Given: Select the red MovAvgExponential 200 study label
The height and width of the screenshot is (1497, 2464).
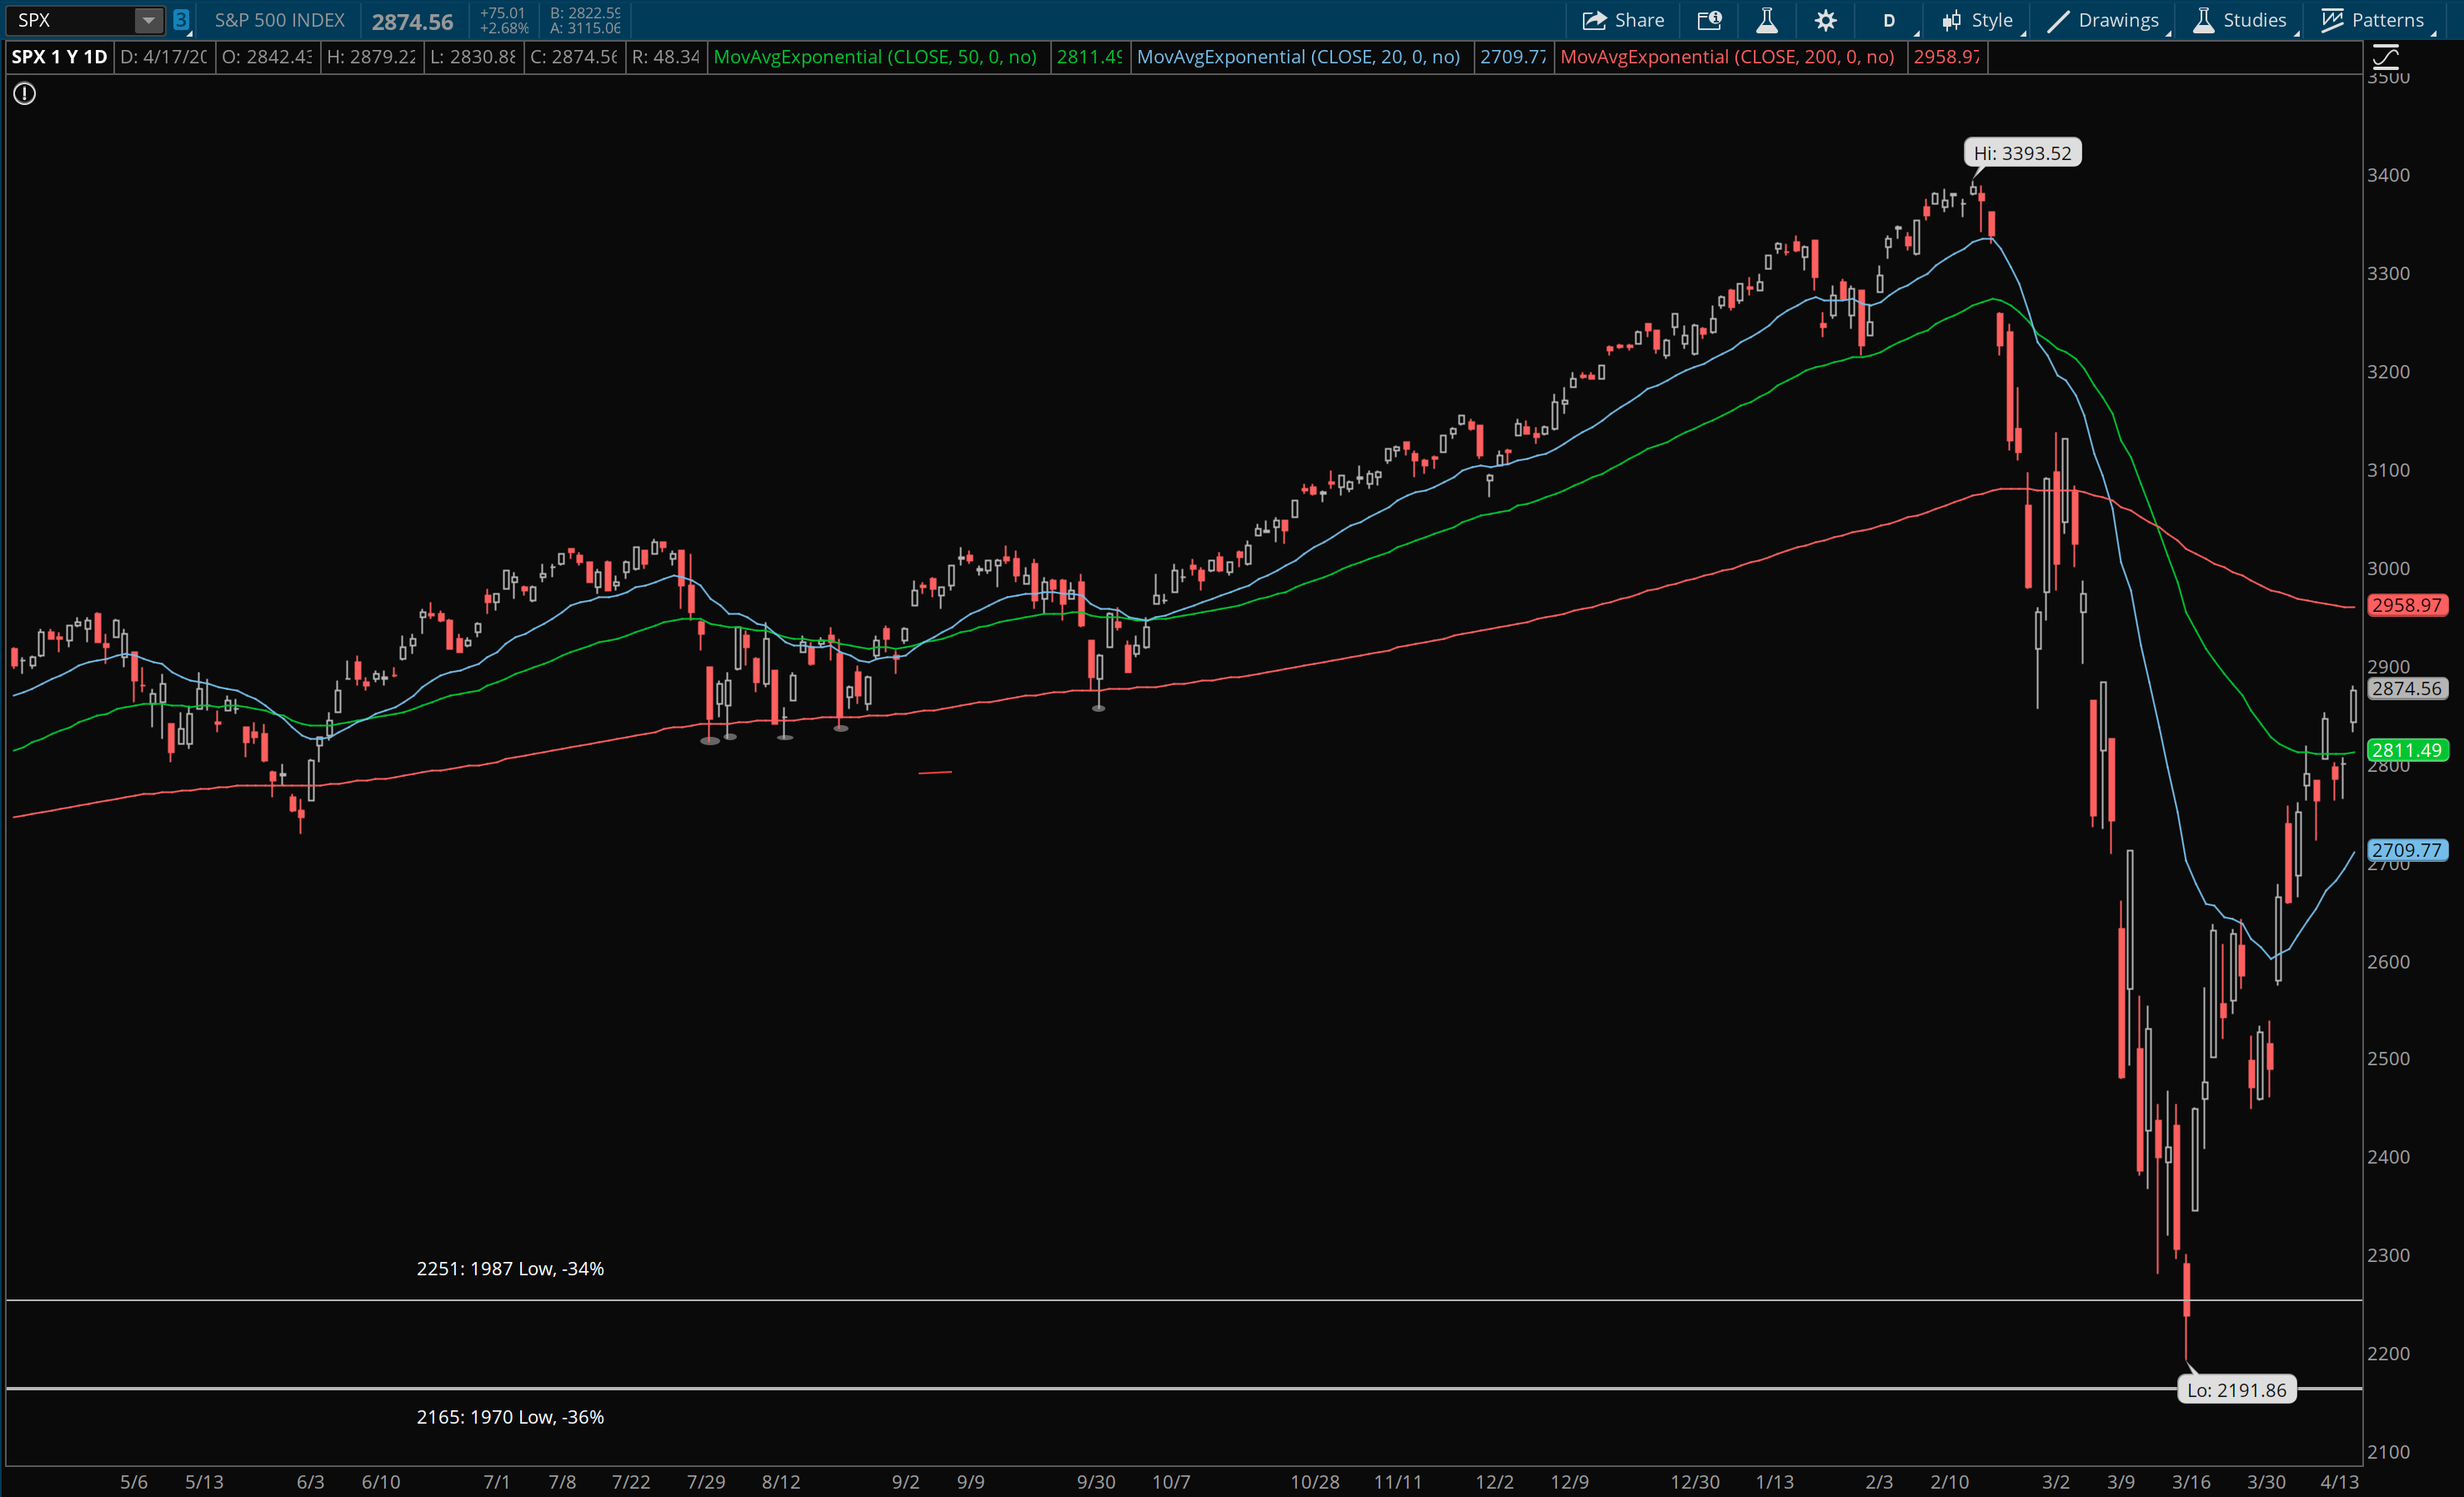Looking at the screenshot, I should (x=1727, y=57).
